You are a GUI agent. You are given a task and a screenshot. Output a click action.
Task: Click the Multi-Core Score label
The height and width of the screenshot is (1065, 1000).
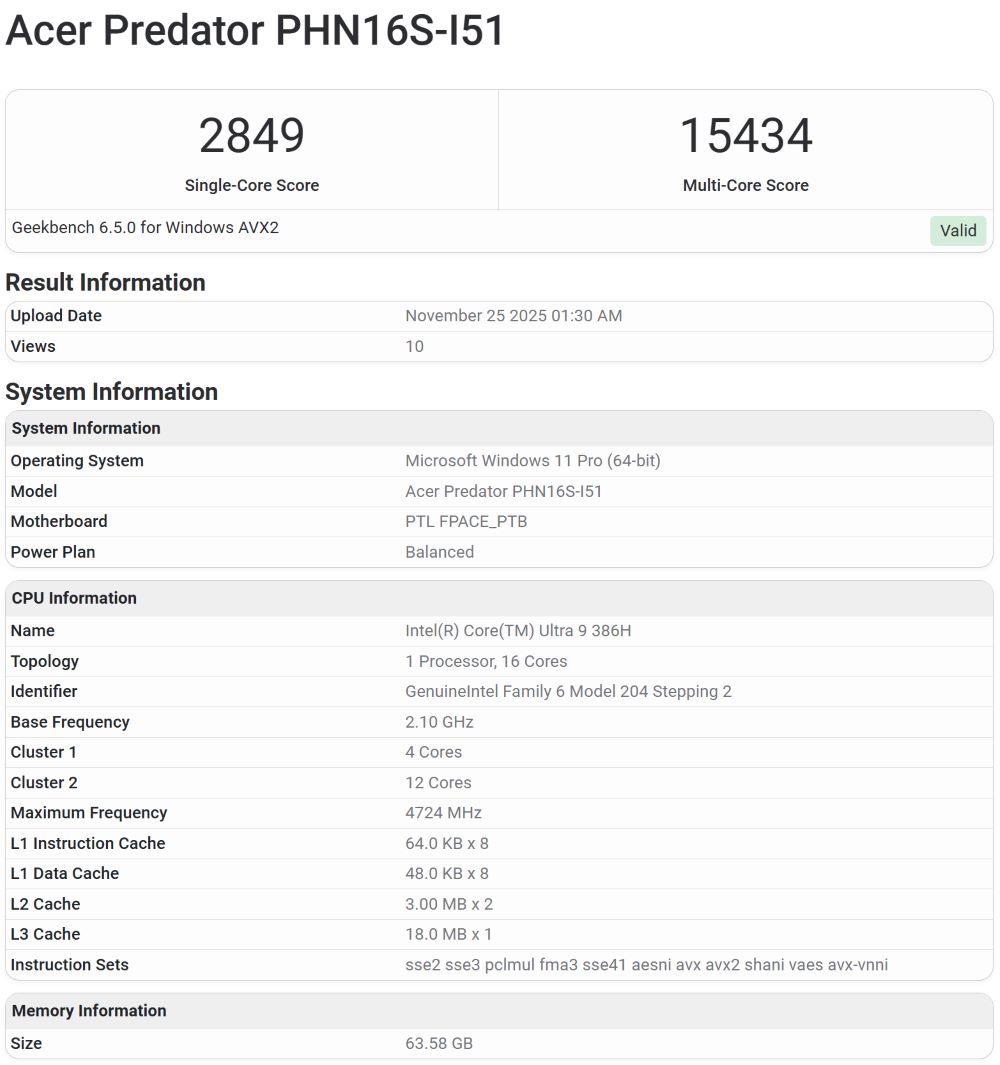[x=745, y=185]
